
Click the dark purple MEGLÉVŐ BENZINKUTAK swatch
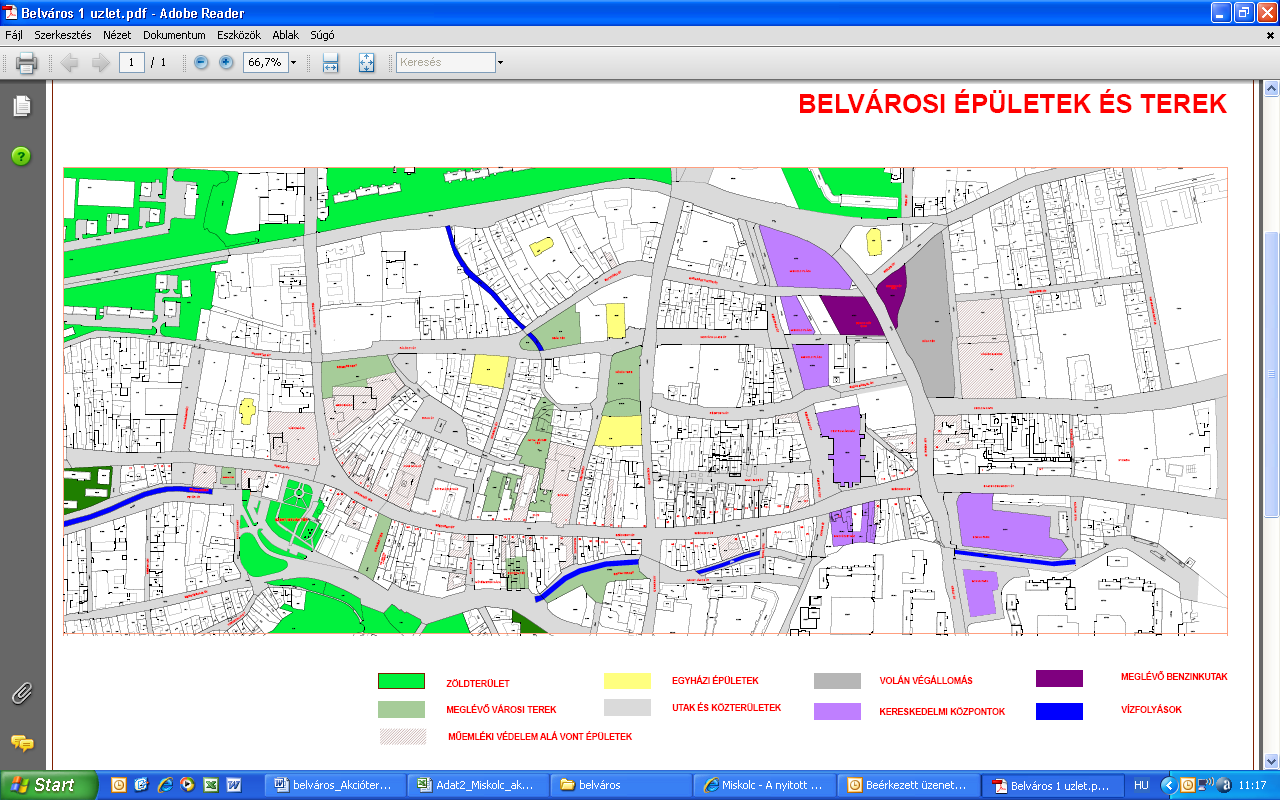[x=1059, y=678]
